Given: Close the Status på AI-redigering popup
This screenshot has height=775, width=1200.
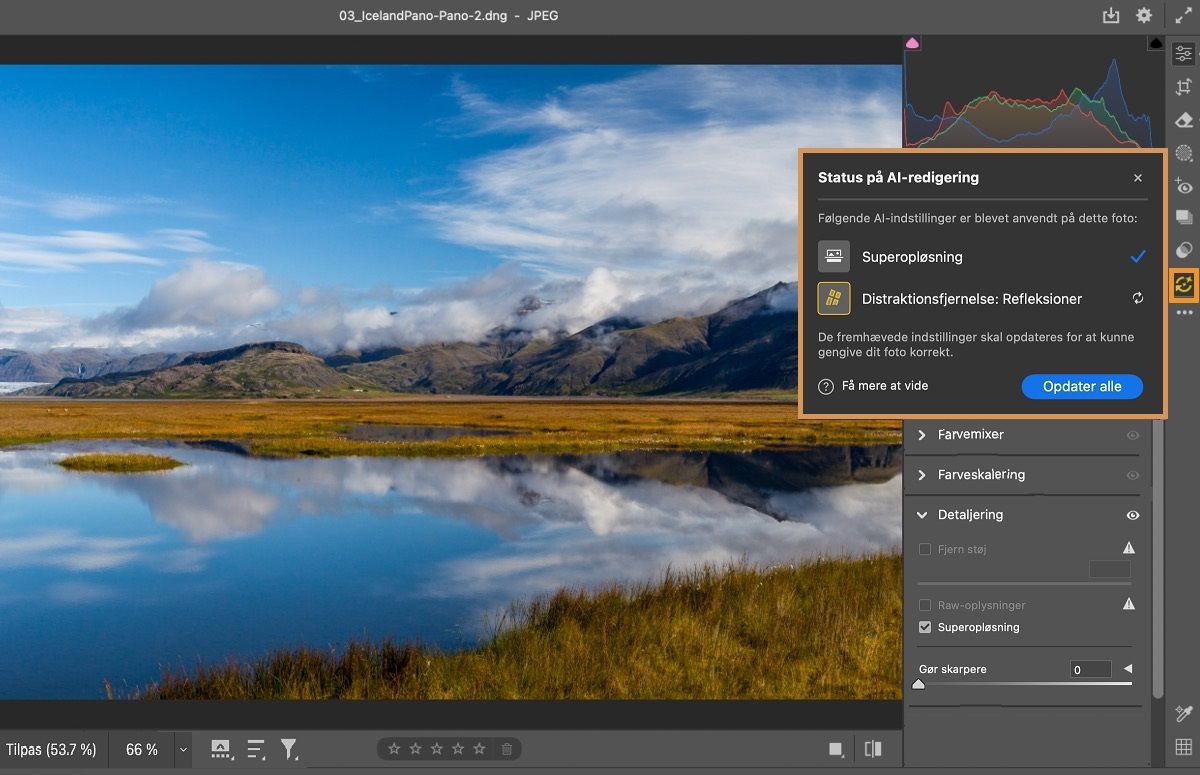Looking at the screenshot, I should pyautogui.click(x=1138, y=178).
